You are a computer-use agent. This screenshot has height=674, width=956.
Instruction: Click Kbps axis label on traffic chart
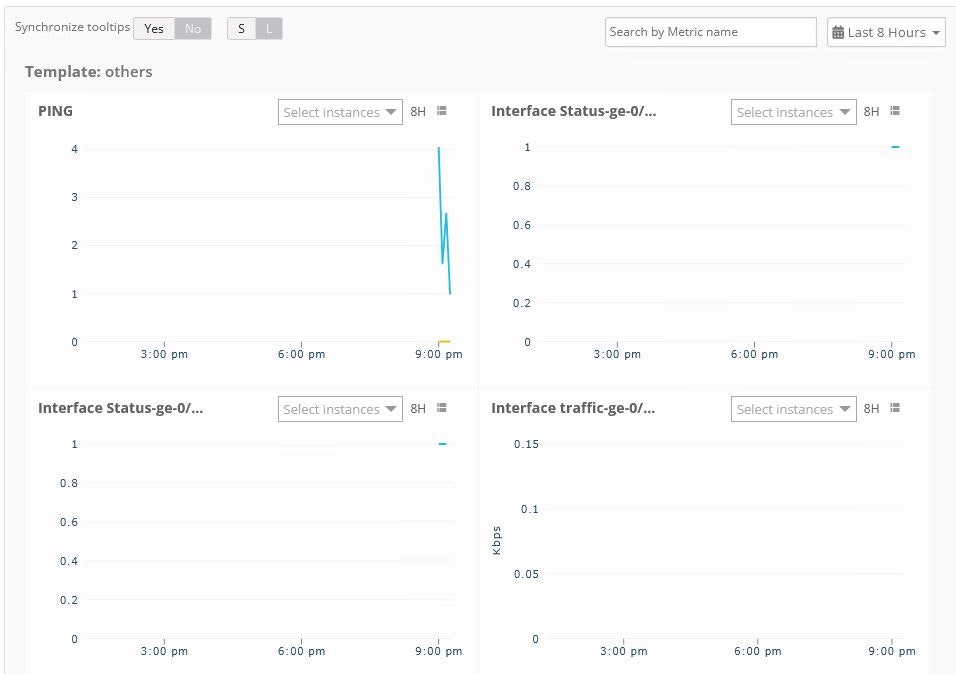[x=496, y=540]
